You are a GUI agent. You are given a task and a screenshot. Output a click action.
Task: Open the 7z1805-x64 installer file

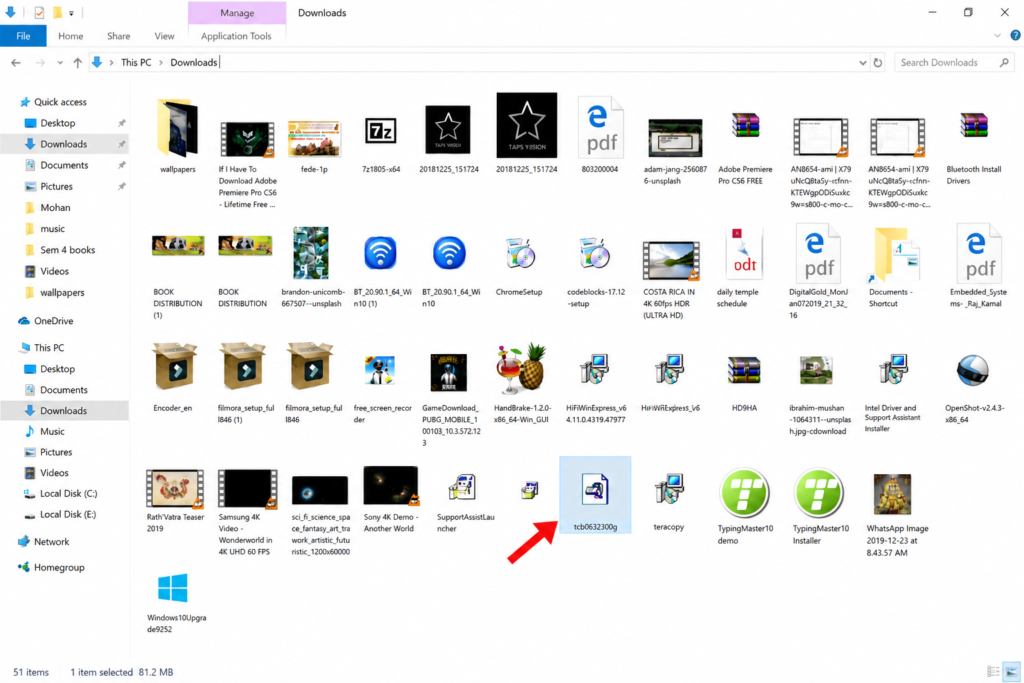381,131
